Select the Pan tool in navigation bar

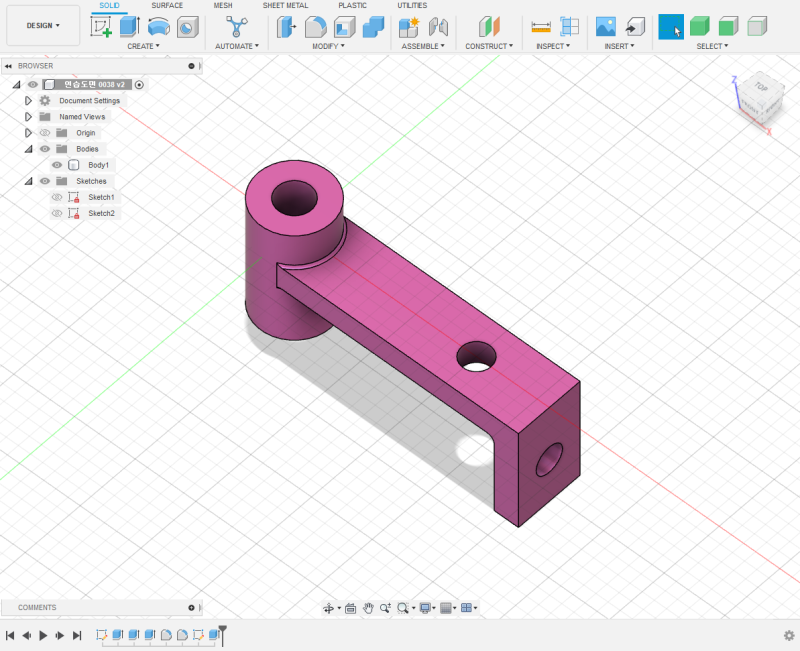click(x=368, y=607)
